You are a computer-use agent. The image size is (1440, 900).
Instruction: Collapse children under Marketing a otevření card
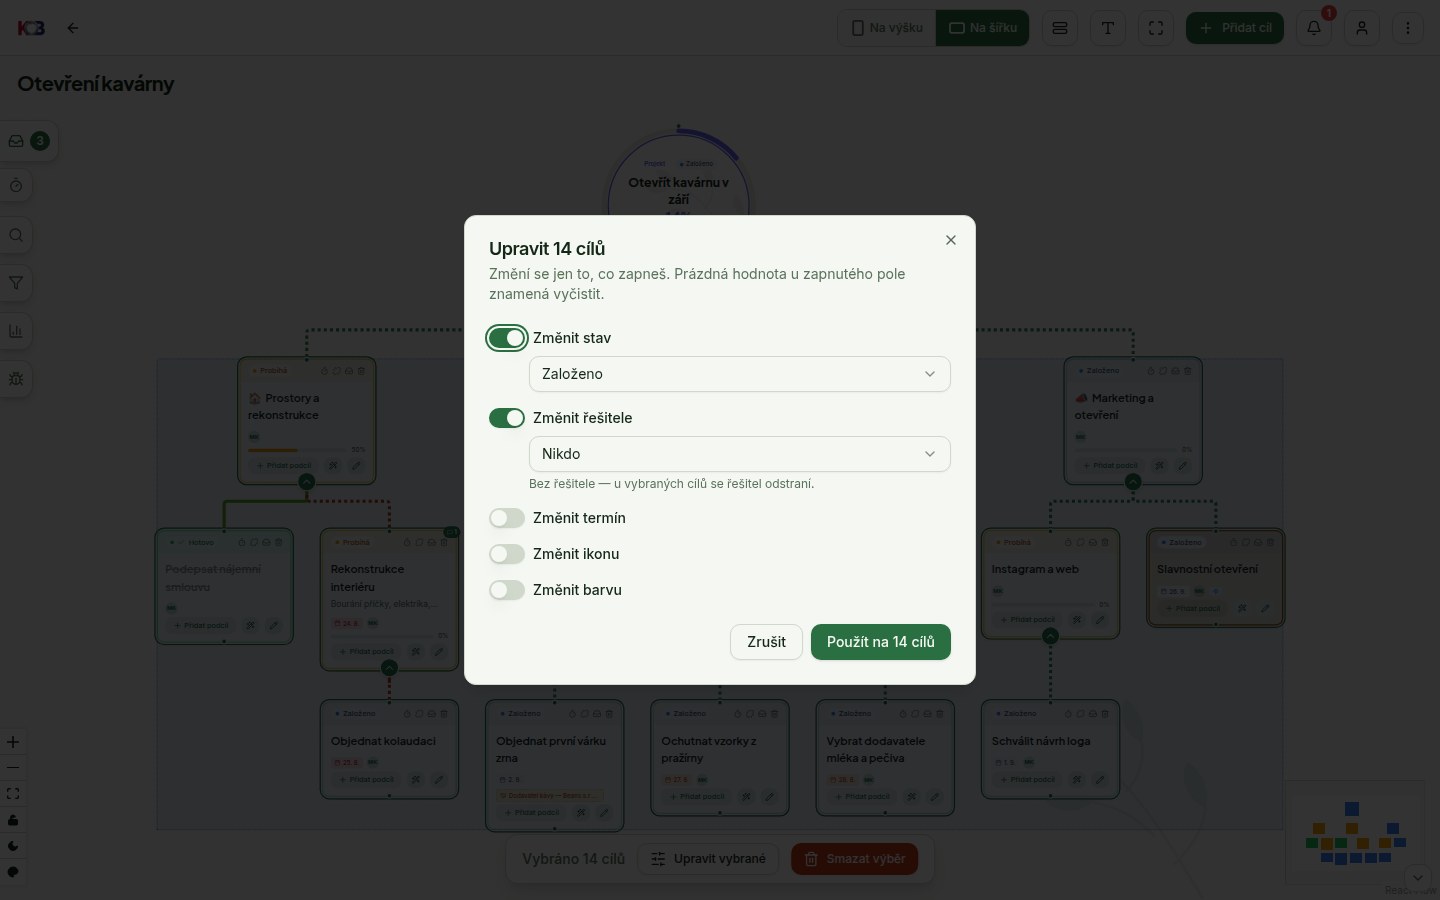[1133, 482]
